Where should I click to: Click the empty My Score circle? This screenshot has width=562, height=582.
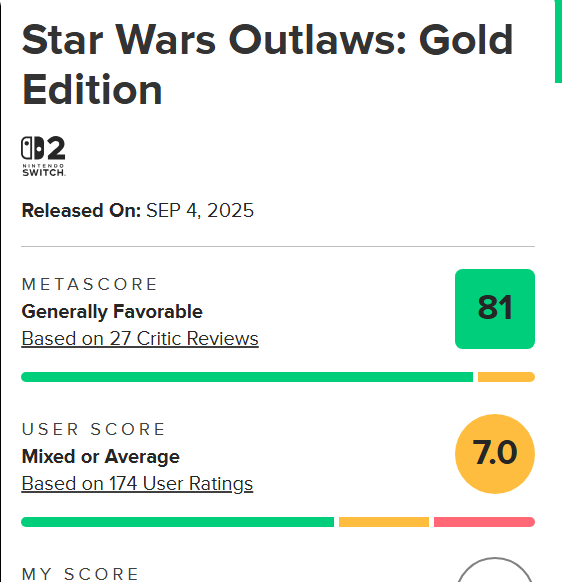(x=495, y=570)
